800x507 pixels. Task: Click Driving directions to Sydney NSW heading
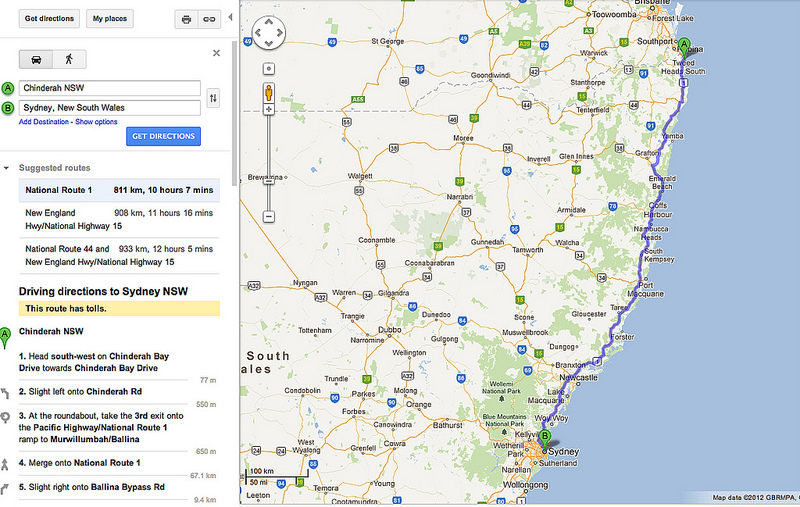tap(104, 292)
